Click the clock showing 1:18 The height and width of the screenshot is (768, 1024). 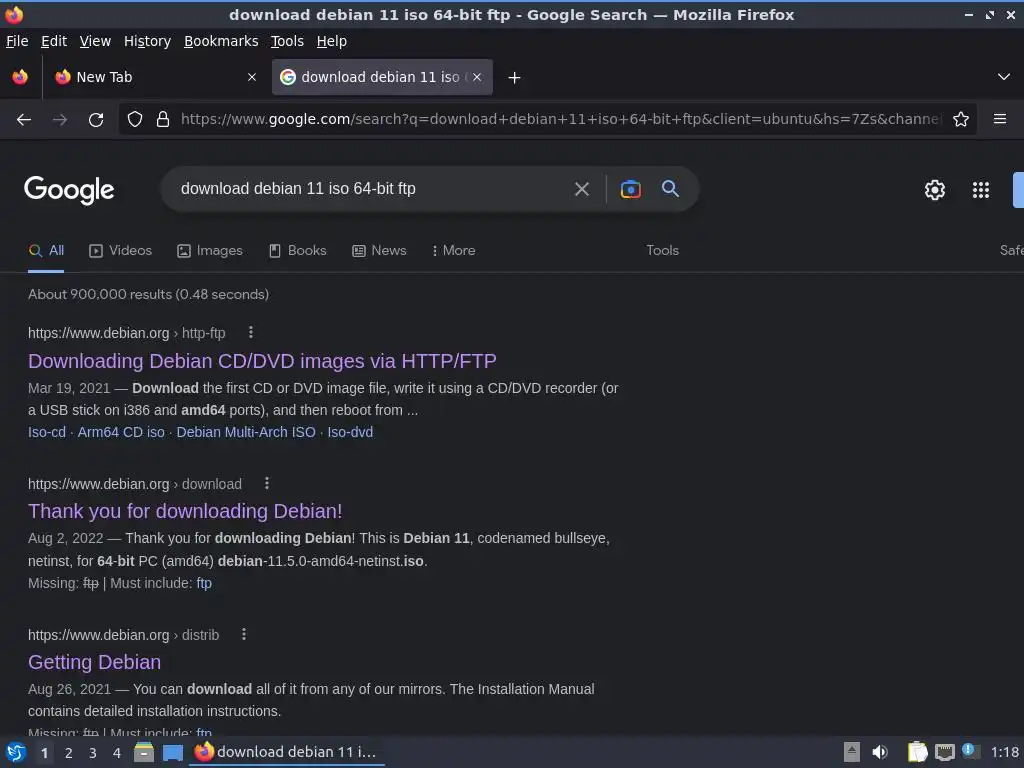[x=1004, y=752]
